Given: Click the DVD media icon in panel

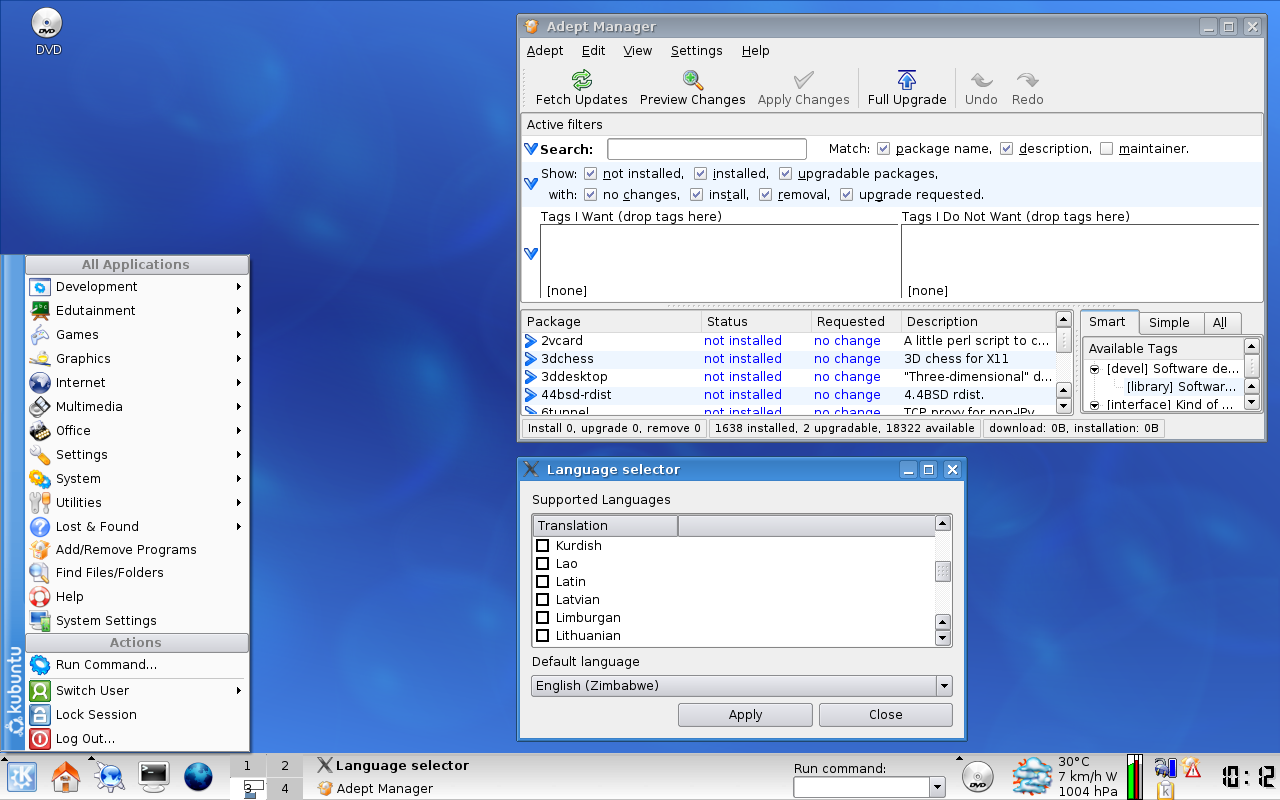Looking at the screenshot, I should 978,776.
